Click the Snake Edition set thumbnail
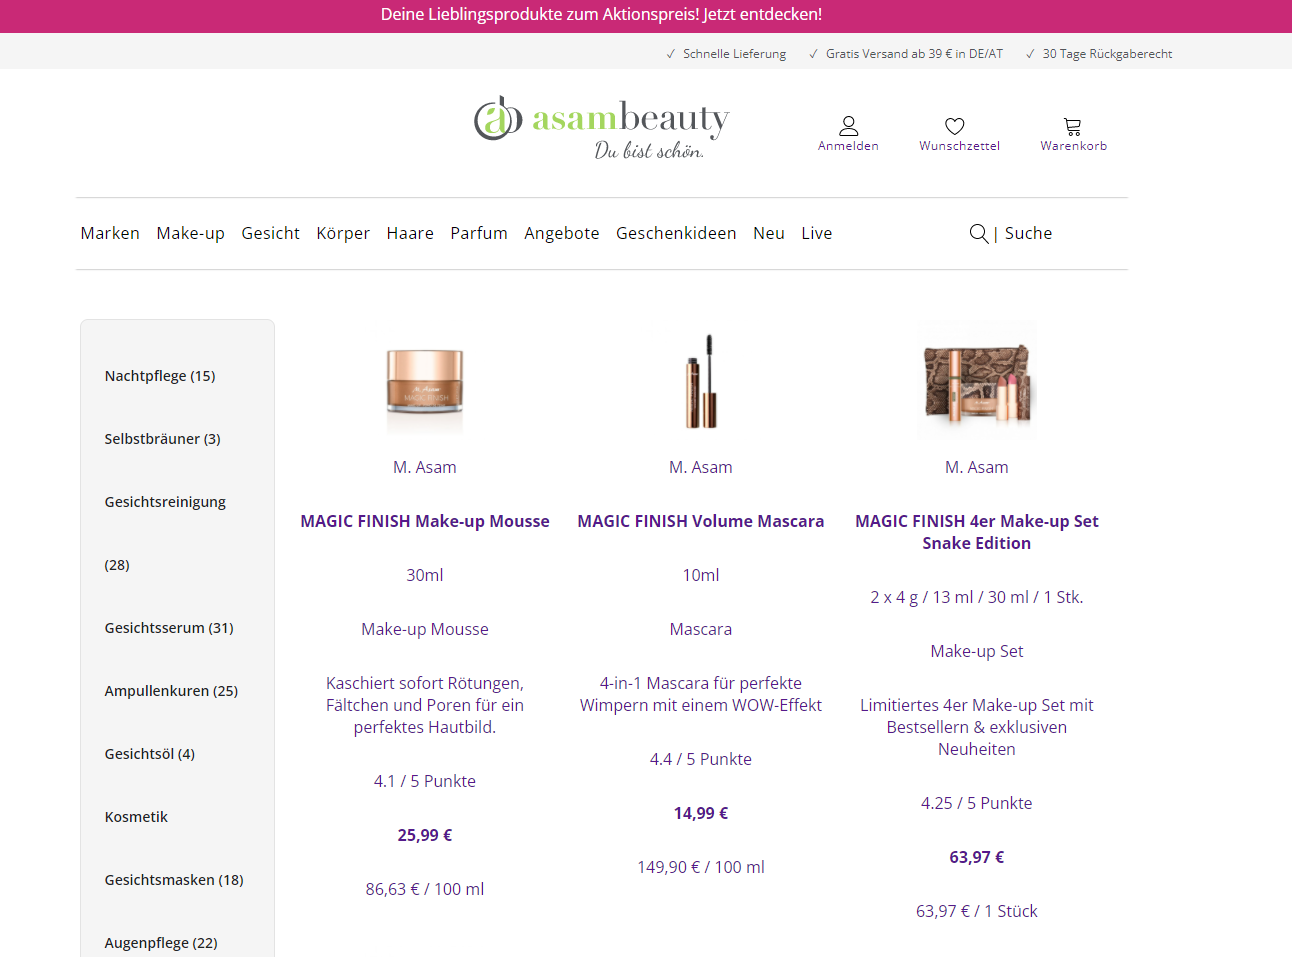The image size is (1292, 957). tap(976, 380)
